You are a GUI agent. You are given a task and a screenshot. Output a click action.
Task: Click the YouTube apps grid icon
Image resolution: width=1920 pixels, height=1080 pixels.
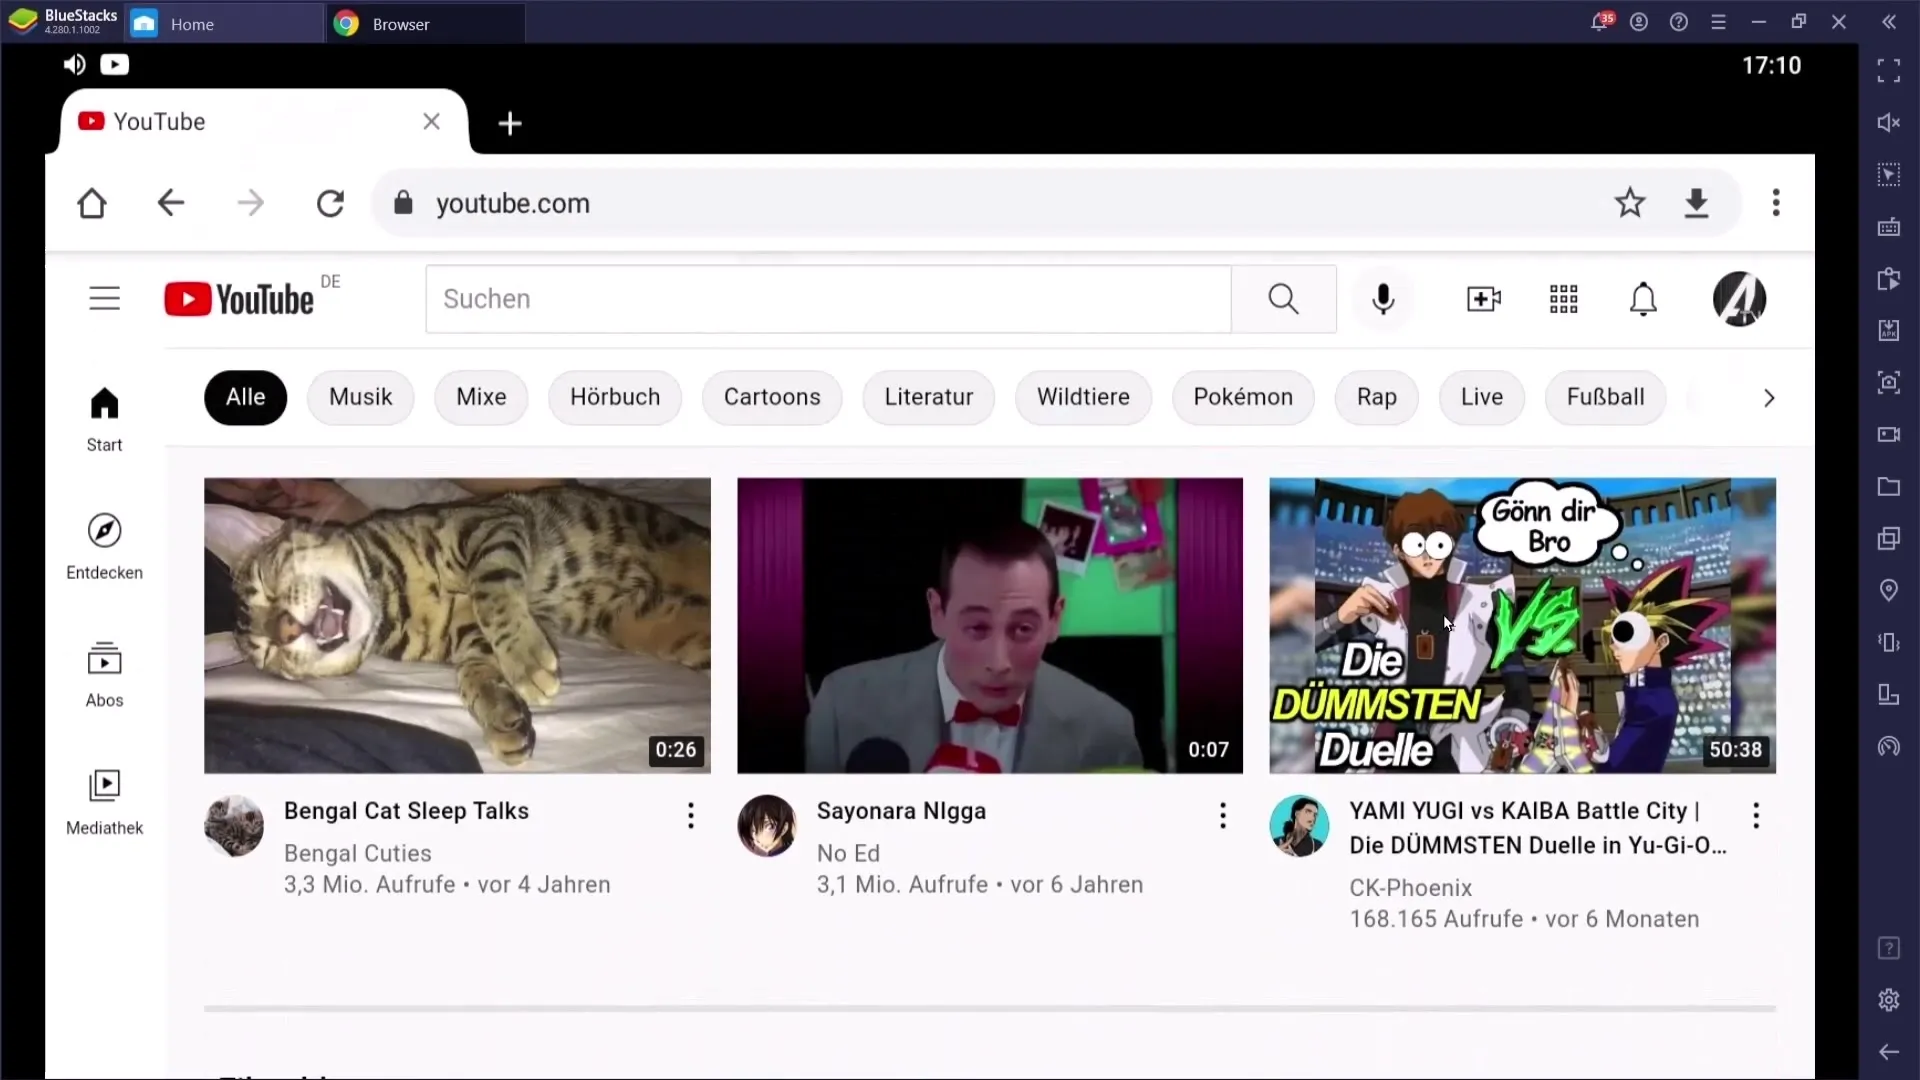1564,298
